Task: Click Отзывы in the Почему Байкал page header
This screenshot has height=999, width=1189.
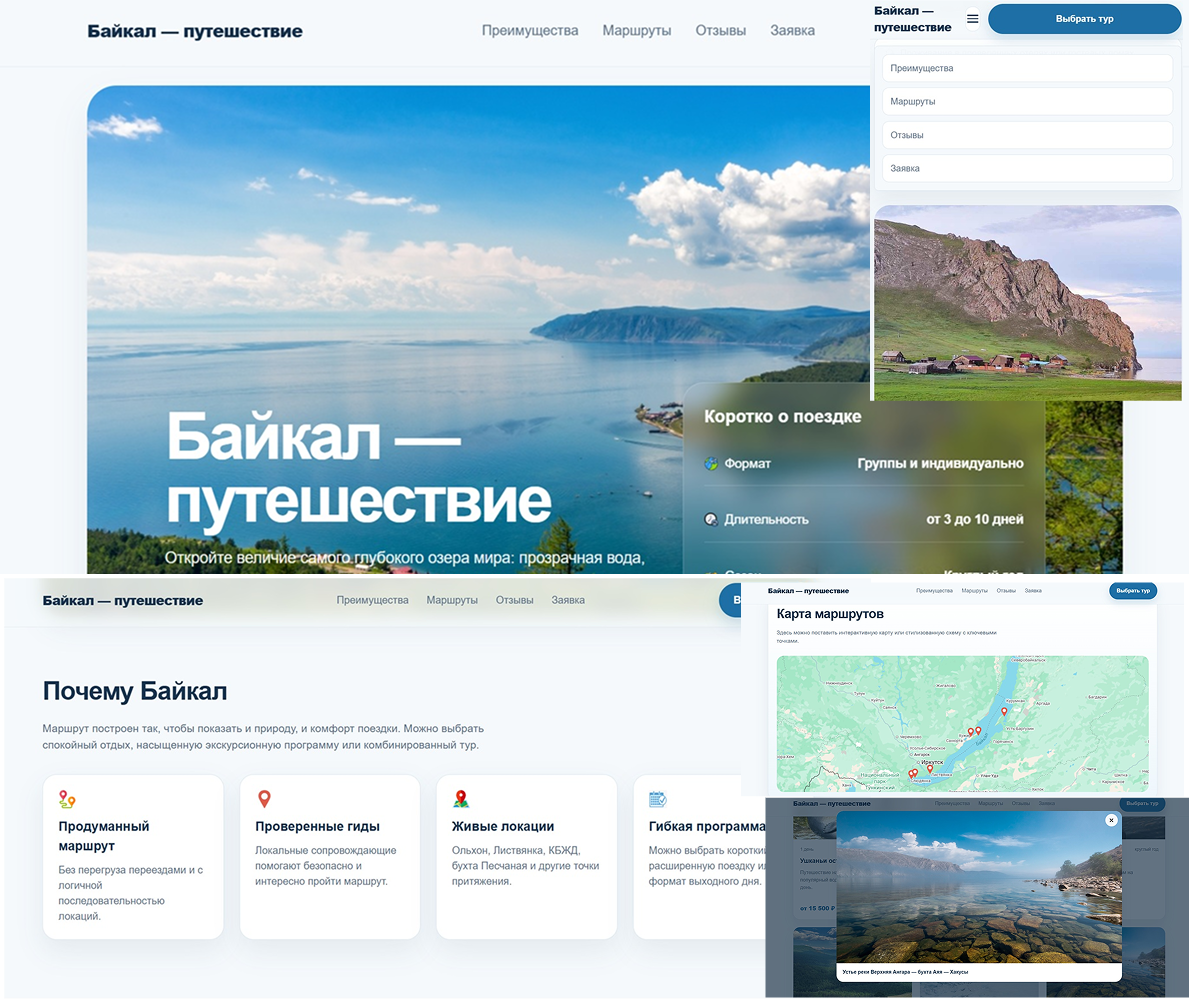Action: coord(514,600)
